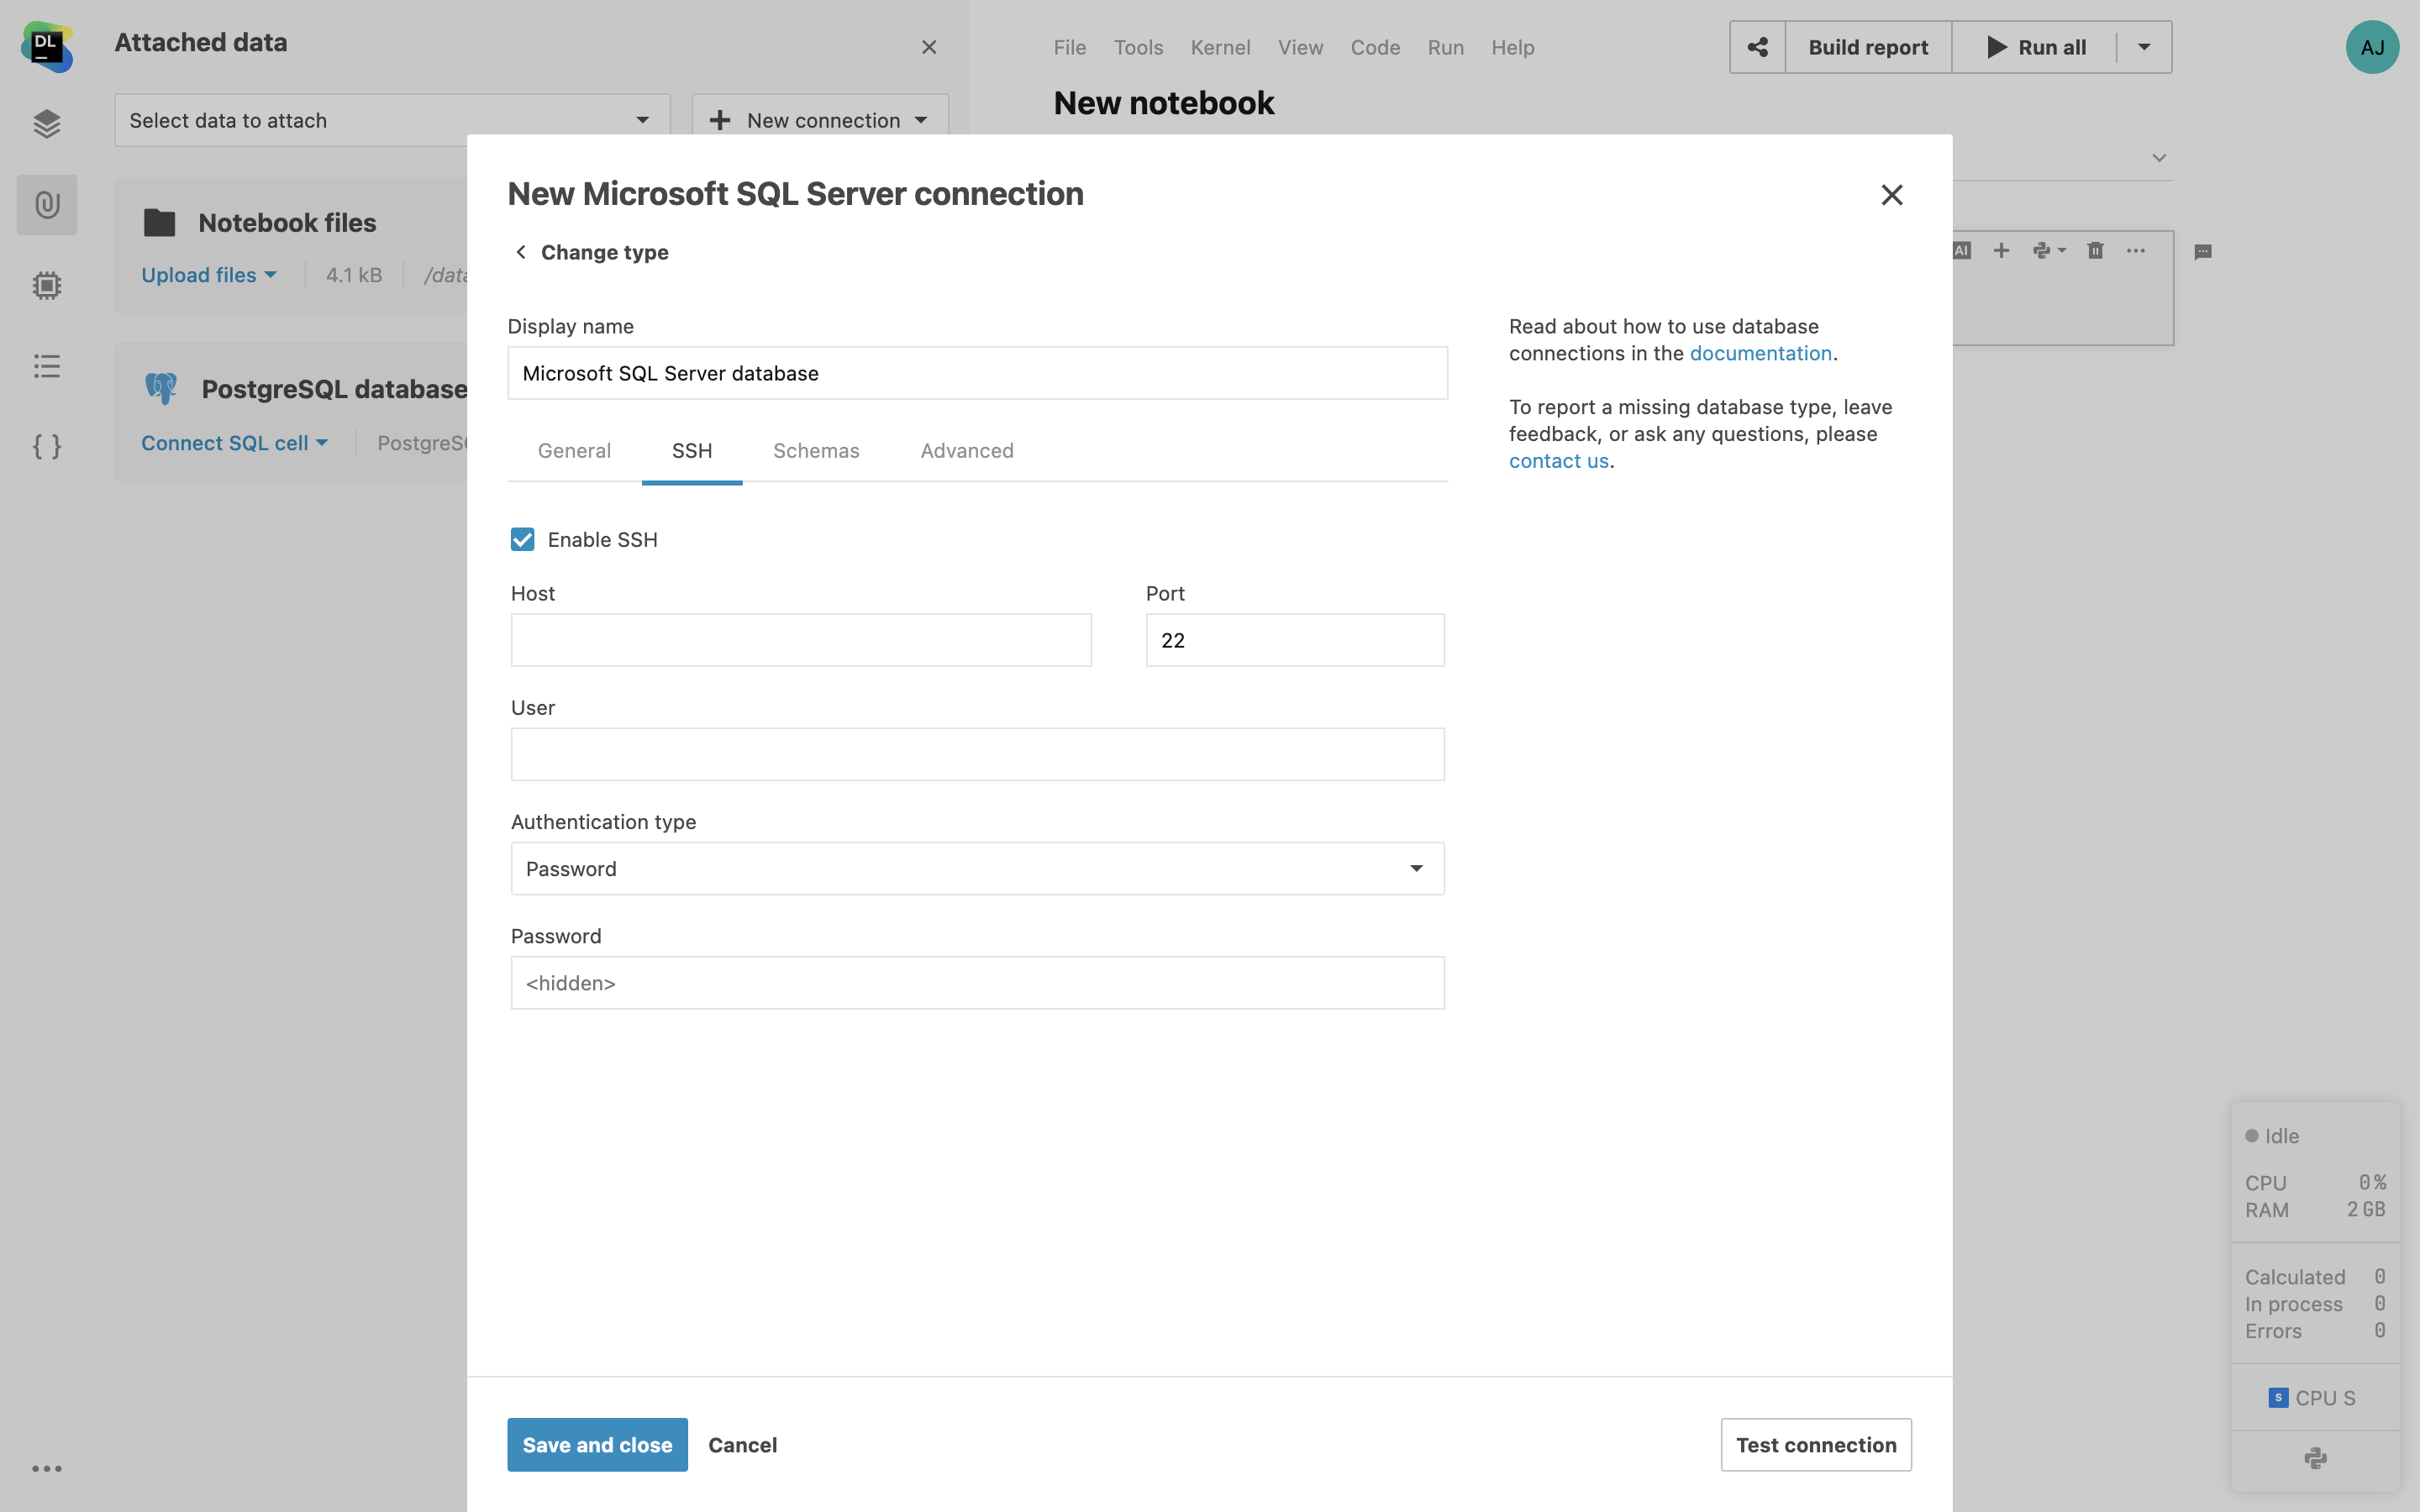The width and height of the screenshot is (2420, 1512).
Task: Click the CPU S resource indicator
Action: [2314, 1397]
